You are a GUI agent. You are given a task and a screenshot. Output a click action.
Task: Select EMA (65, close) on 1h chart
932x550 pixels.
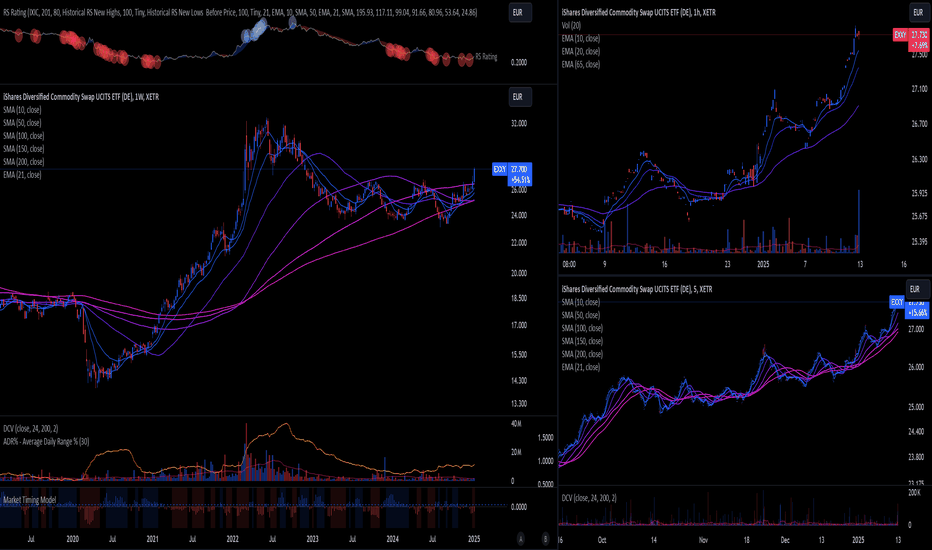[x=581, y=65]
